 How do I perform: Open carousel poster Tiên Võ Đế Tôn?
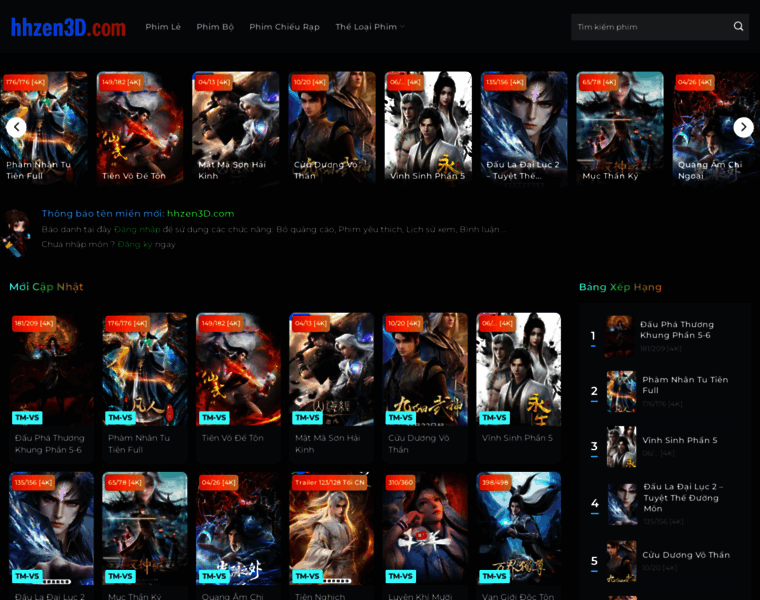[140, 127]
